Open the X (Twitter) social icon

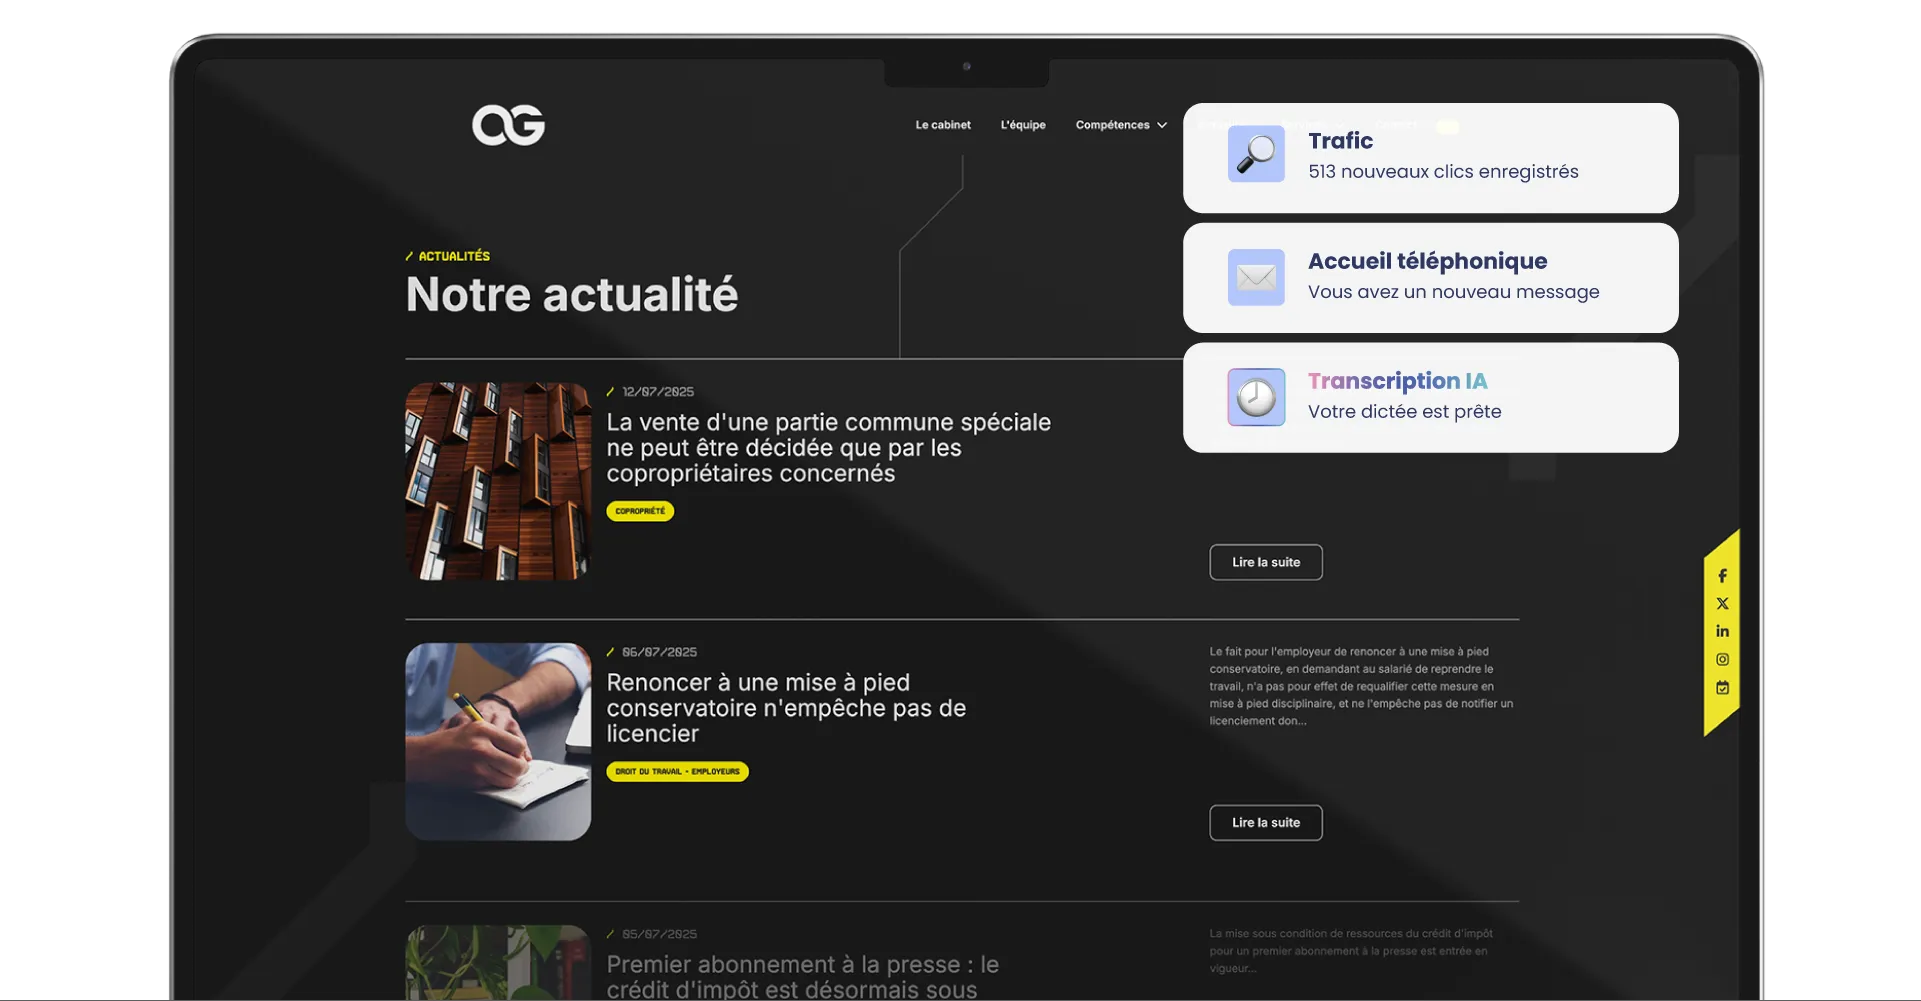click(1722, 603)
